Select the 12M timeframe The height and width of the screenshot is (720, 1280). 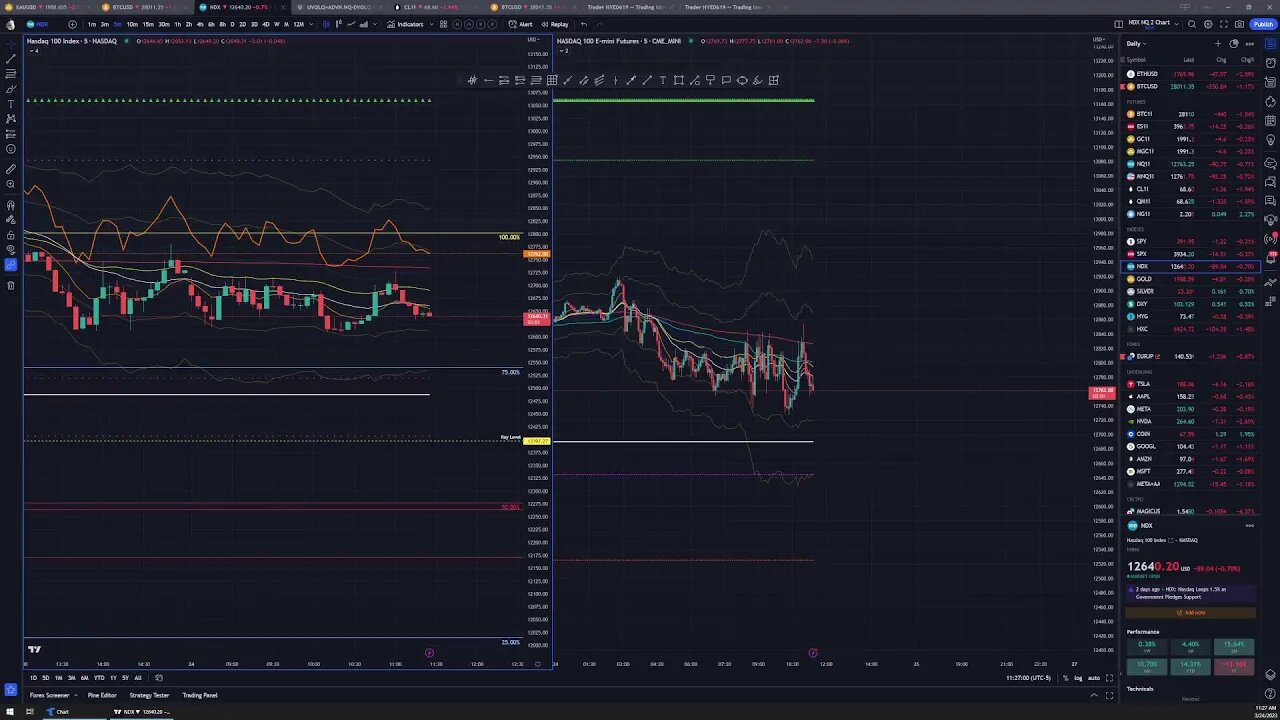(x=298, y=24)
